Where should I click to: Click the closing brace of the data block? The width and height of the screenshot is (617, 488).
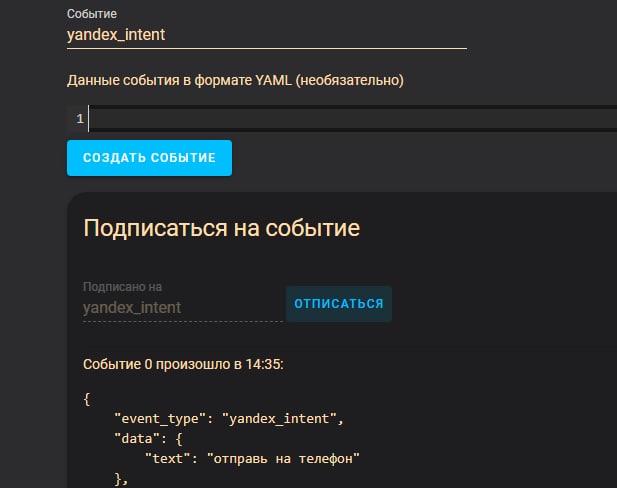coord(119,478)
